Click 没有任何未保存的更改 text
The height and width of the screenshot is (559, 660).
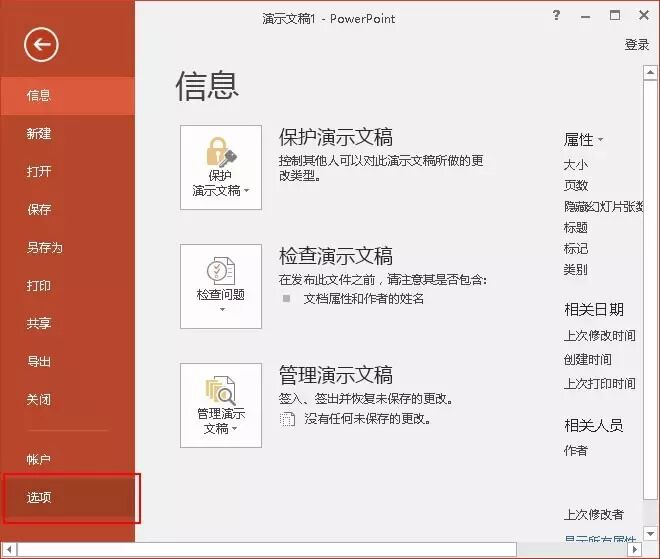[x=367, y=419]
